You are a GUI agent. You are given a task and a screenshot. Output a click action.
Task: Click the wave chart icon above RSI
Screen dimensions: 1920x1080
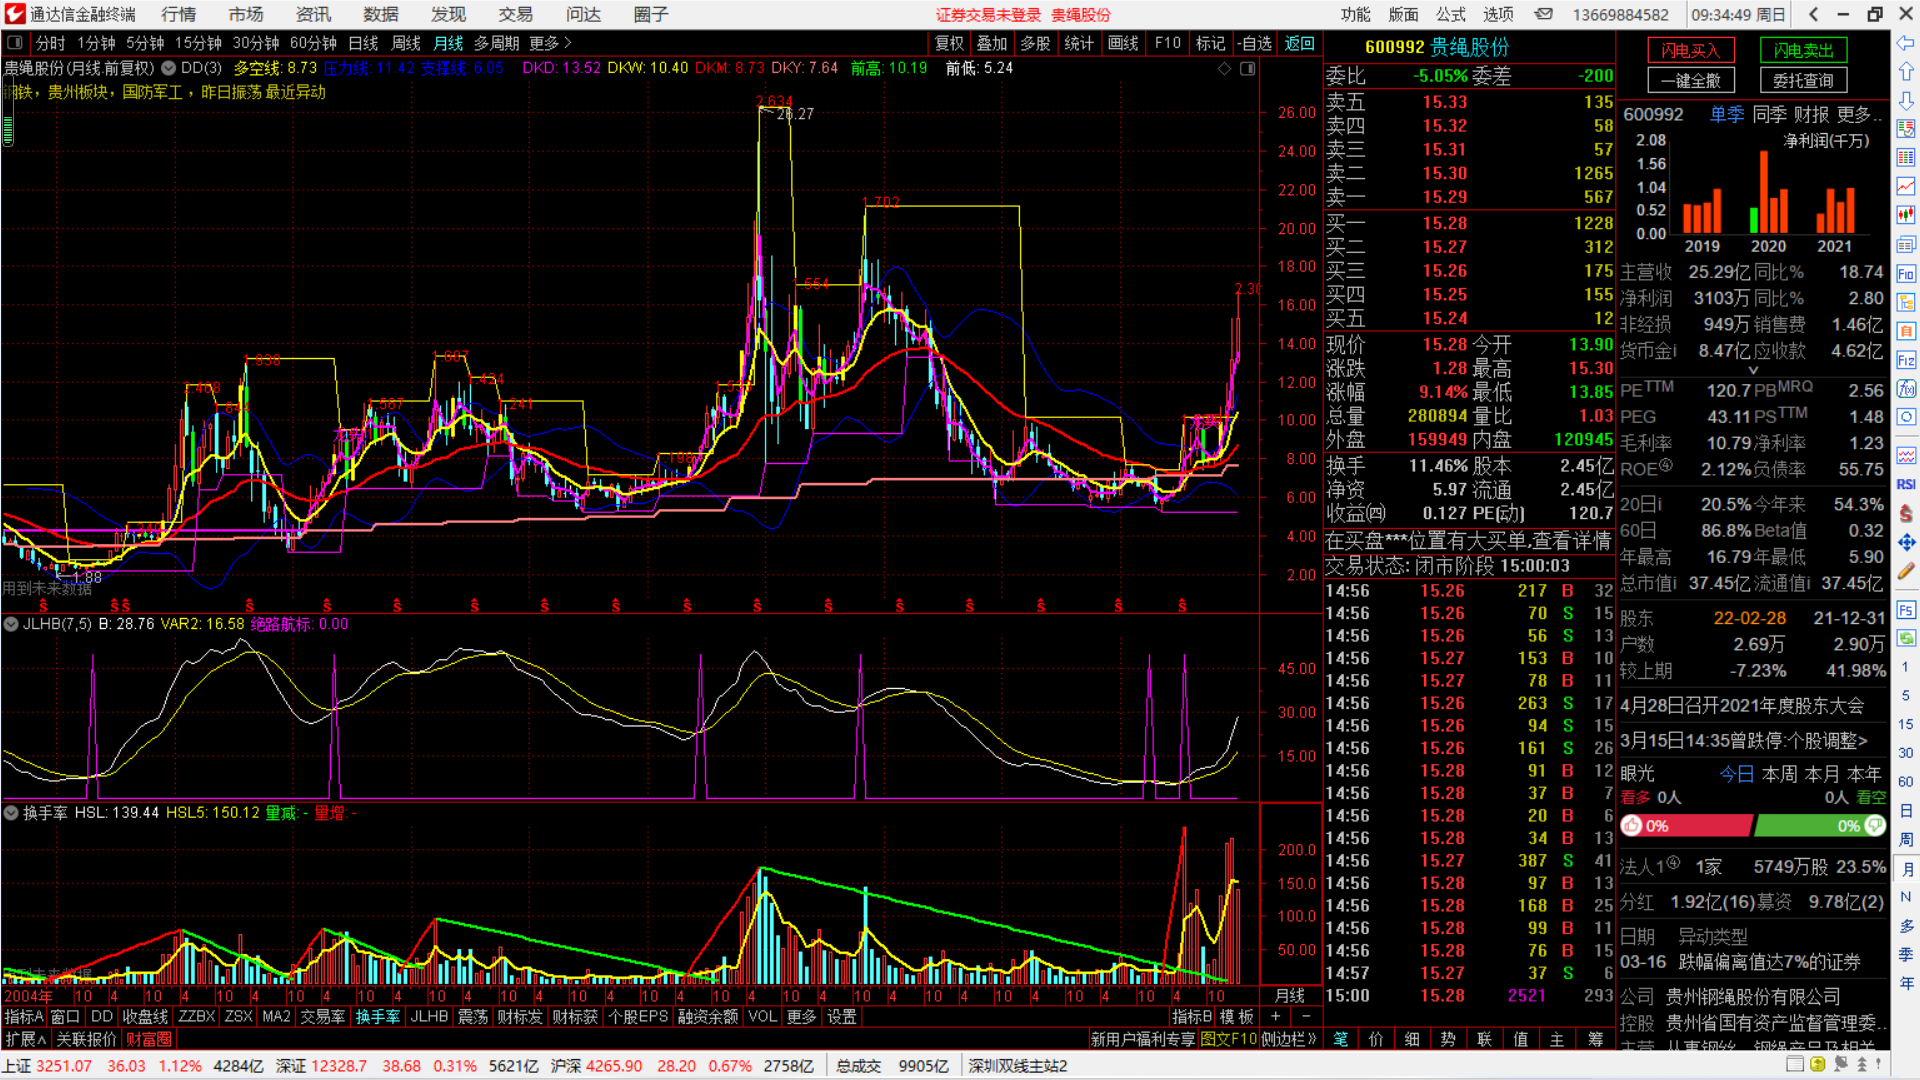(1906, 455)
